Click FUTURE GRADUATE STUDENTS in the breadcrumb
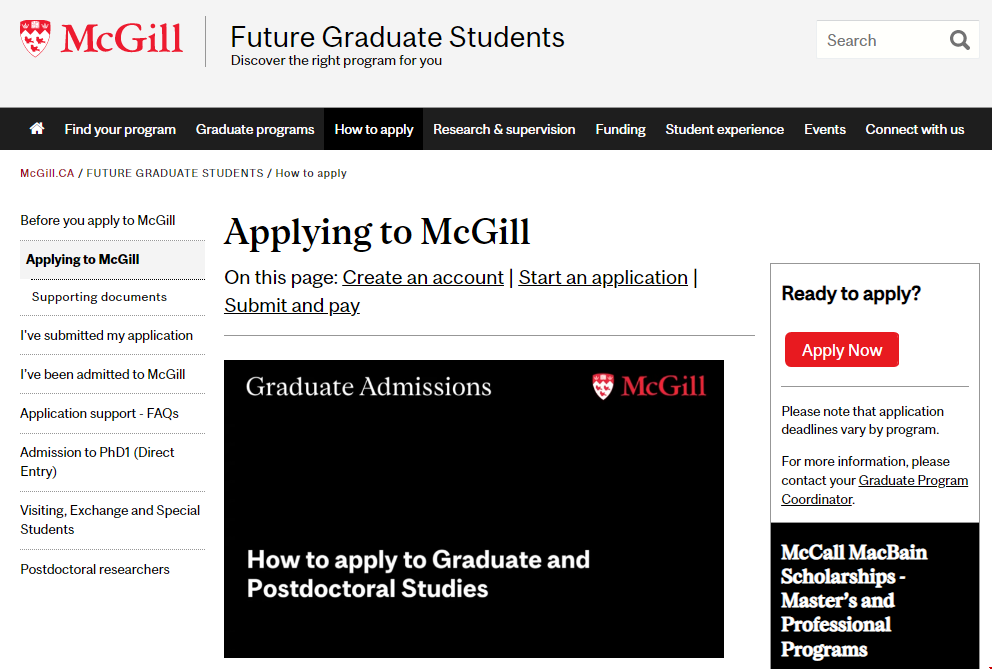 175,173
